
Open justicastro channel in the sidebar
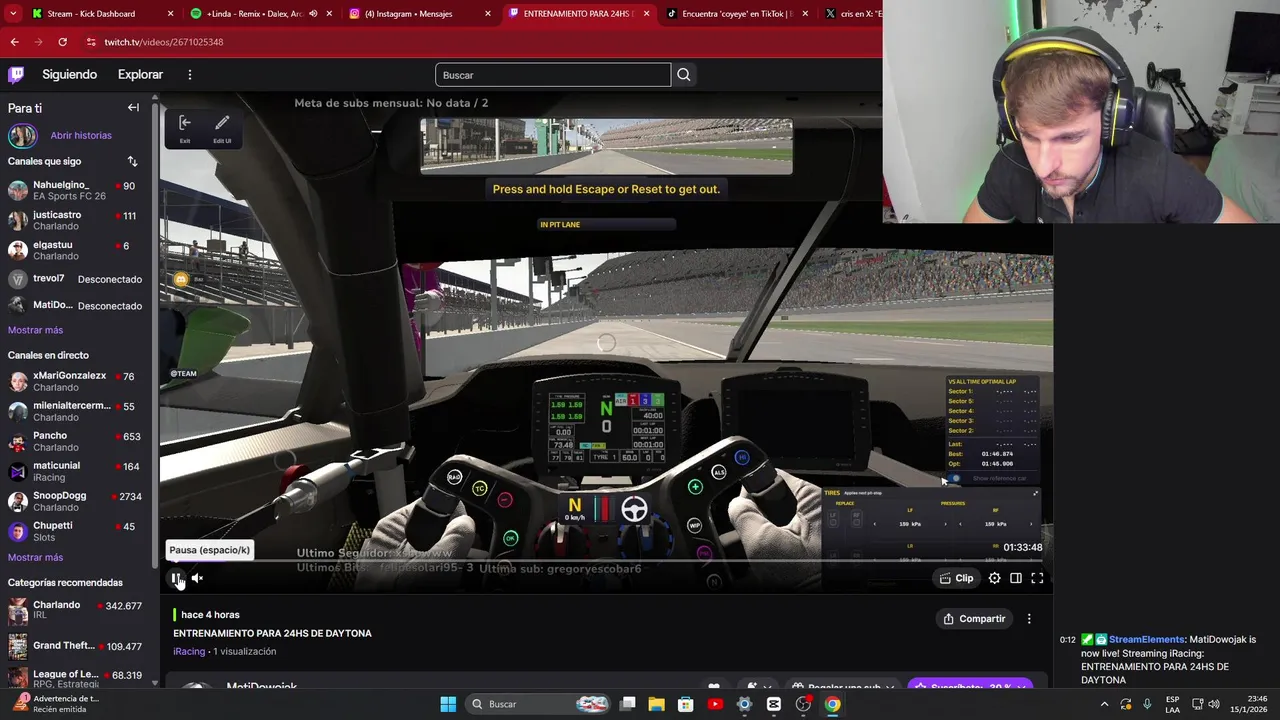(78, 220)
